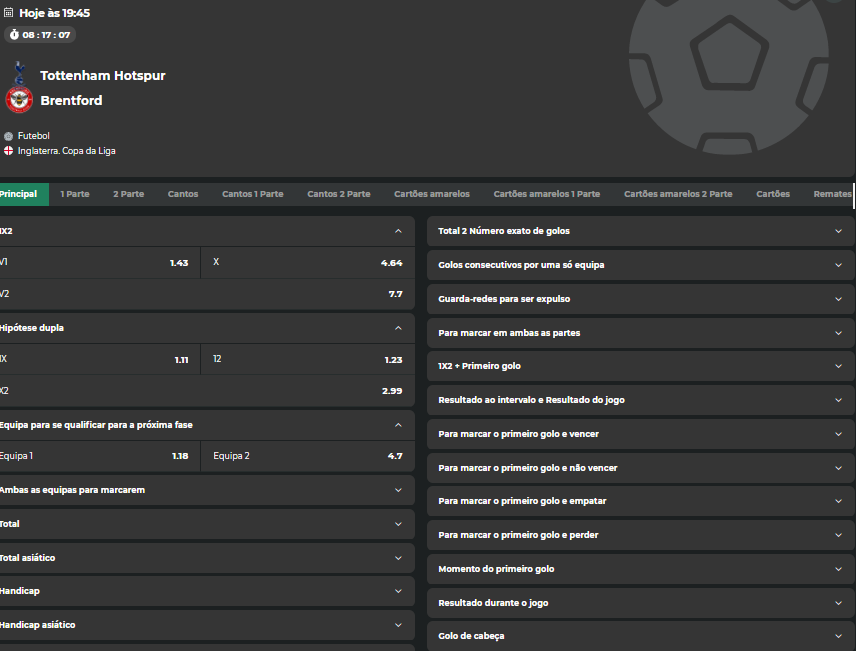Click the Tottenham Hotspur club crest
Image resolution: width=856 pixels, height=651 pixels.
(20, 73)
